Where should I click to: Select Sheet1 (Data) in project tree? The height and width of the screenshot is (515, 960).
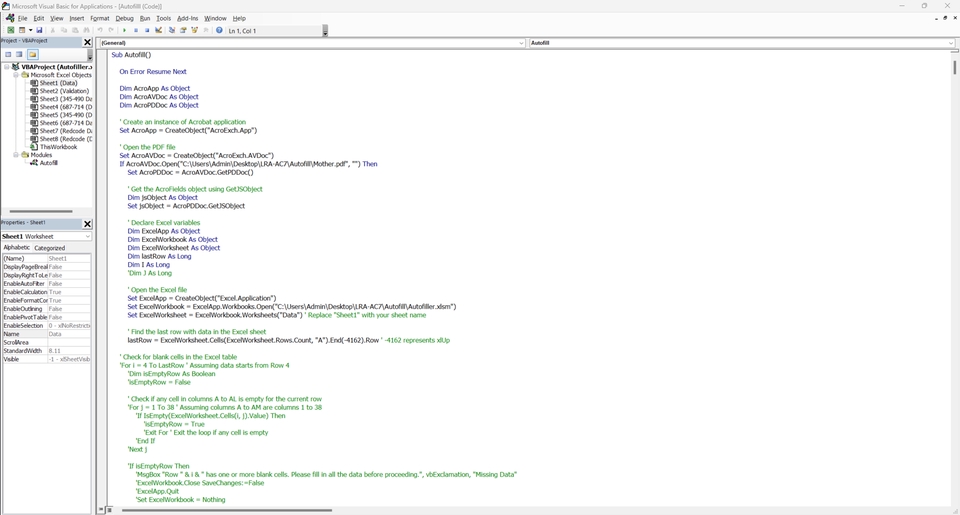(58, 83)
